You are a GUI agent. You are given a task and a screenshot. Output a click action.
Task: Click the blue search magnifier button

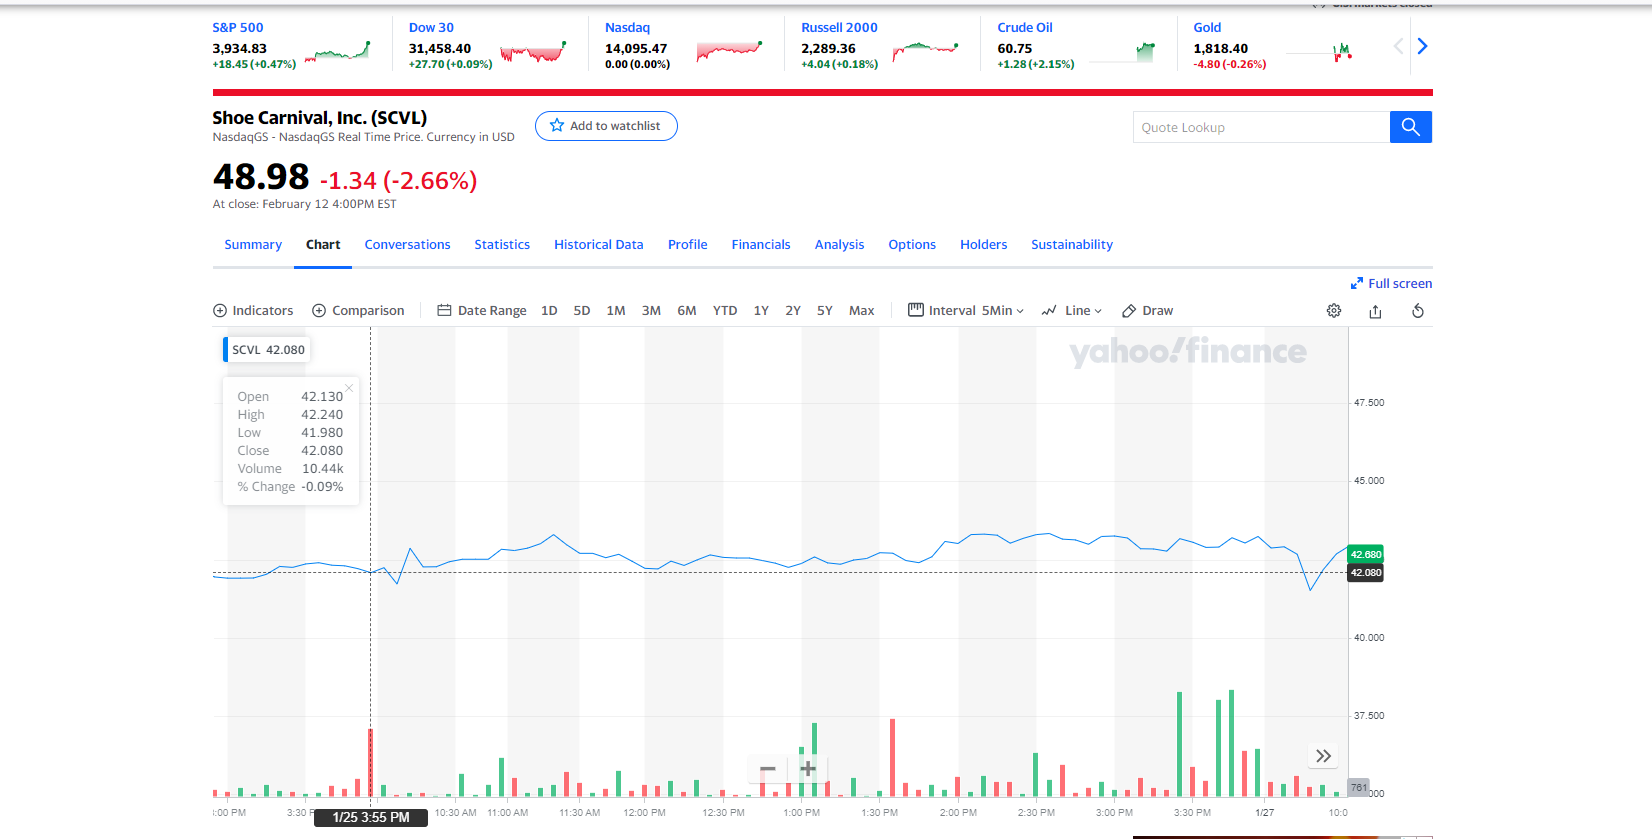click(x=1410, y=127)
